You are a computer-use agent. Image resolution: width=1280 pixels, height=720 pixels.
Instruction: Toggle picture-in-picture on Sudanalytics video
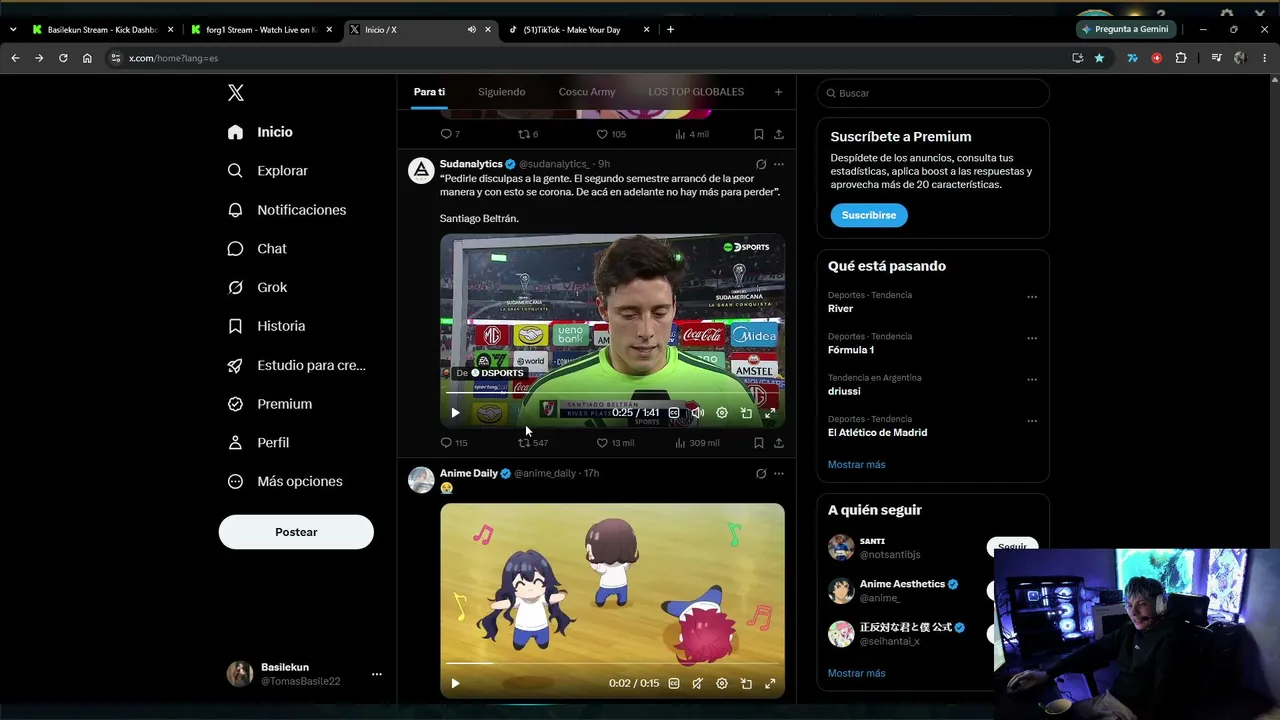click(746, 413)
